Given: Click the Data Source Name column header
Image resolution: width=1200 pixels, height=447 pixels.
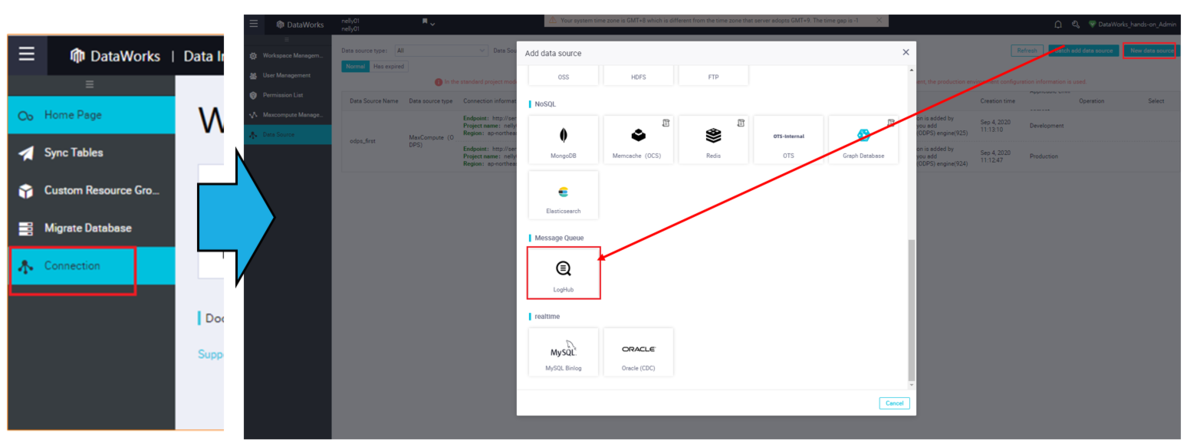Looking at the screenshot, I should (374, 101).
